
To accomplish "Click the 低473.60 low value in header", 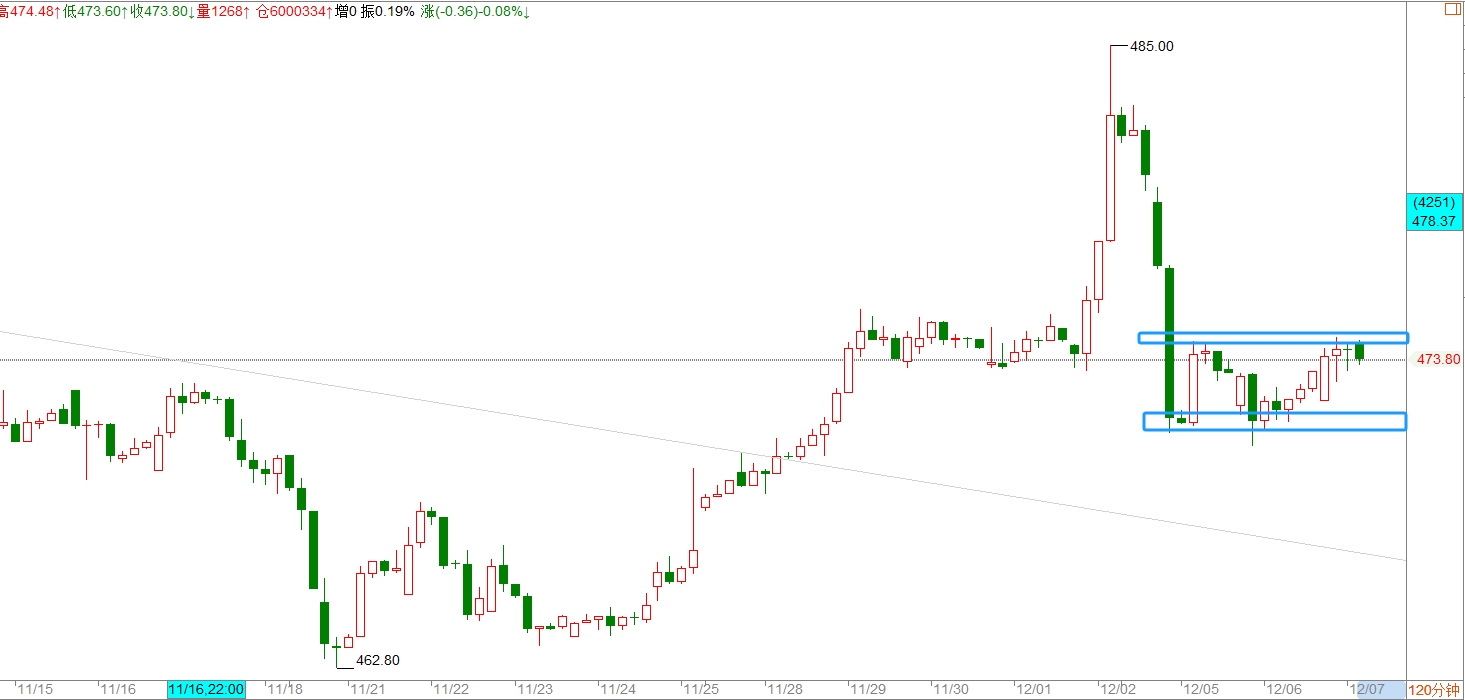I will pos(95,10).
